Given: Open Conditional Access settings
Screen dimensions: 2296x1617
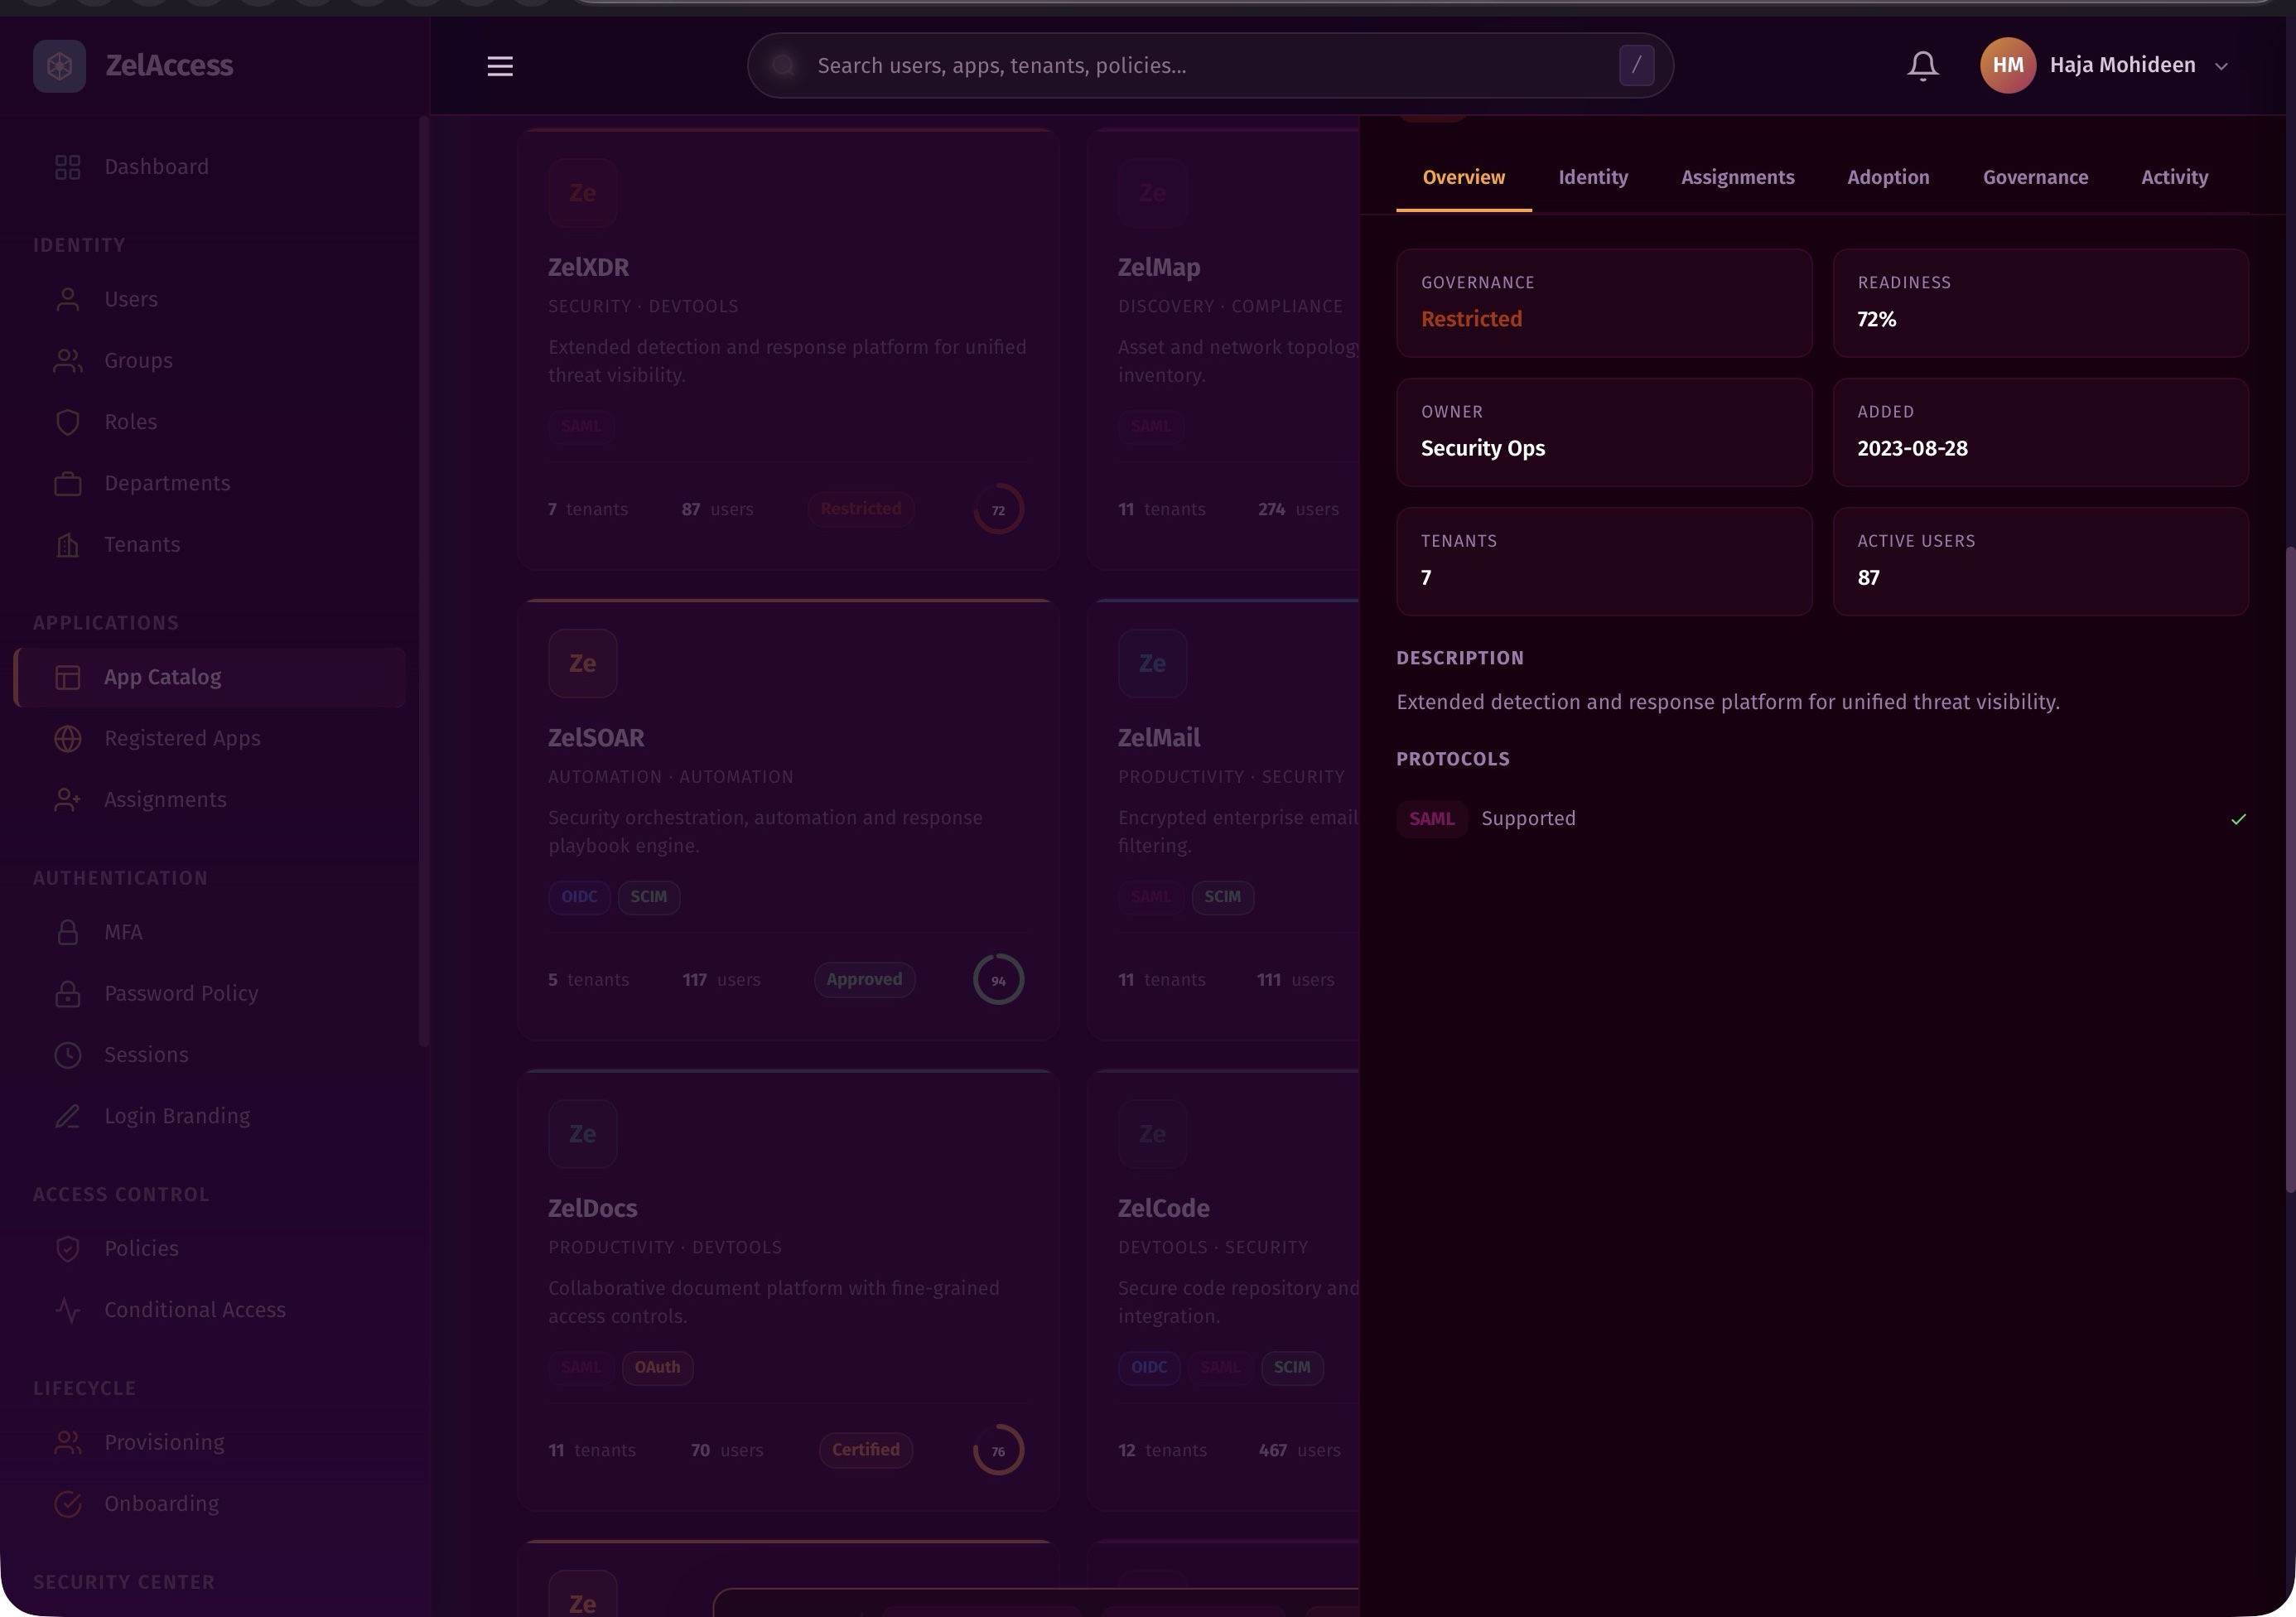Looking at the screenshot, I should (x=195, y=1309).
